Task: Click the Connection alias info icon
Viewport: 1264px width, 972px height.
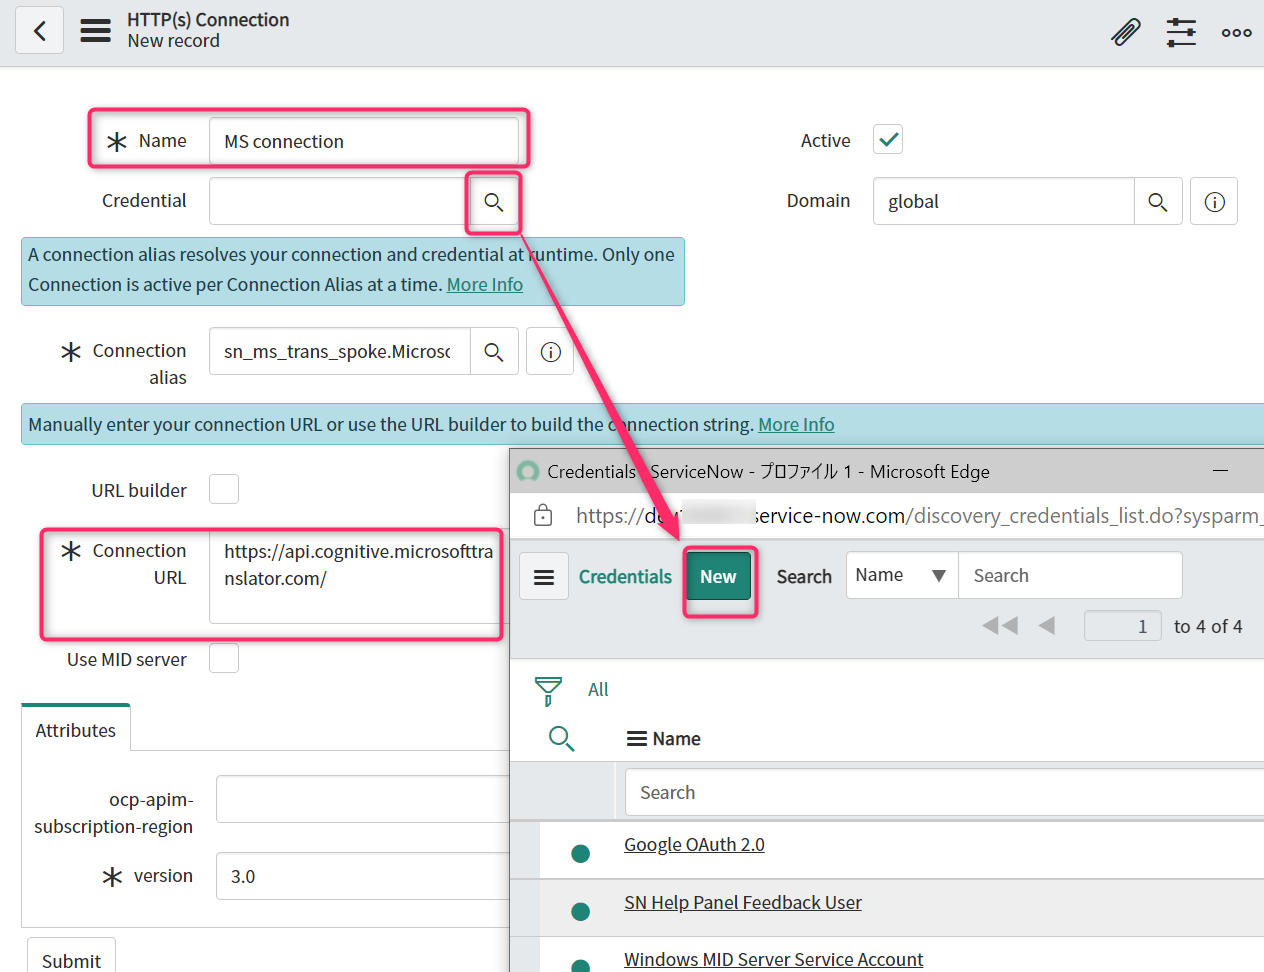Action: click(550, 351)
